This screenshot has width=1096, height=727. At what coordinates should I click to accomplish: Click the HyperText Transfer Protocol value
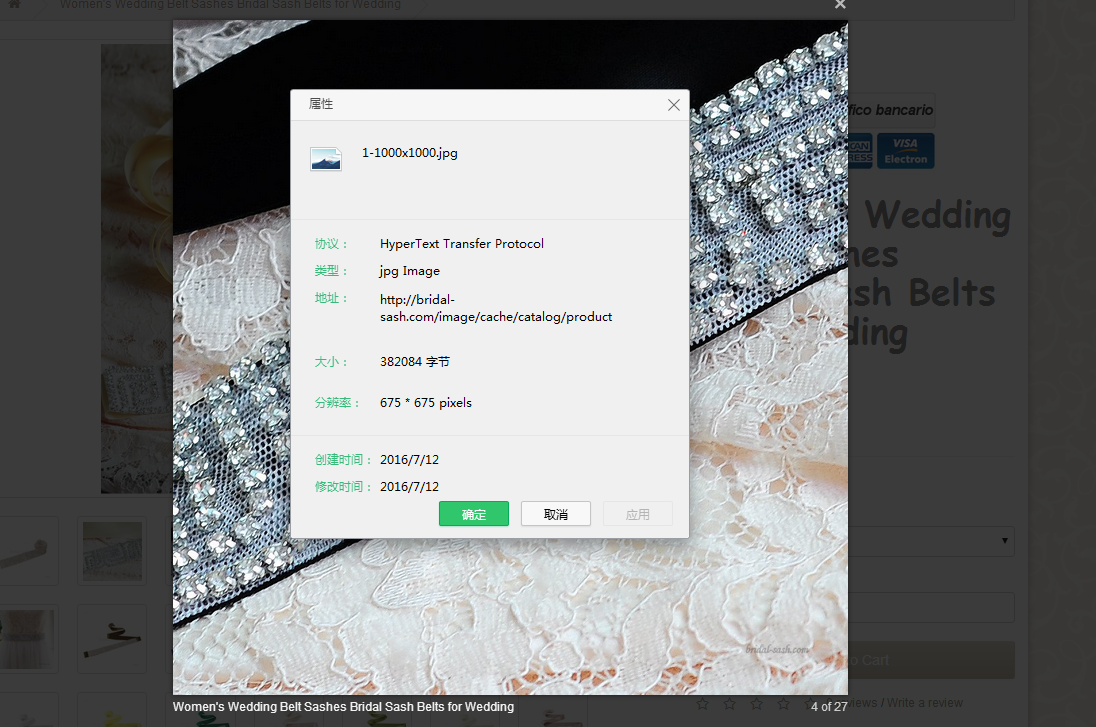click(462, 243)
